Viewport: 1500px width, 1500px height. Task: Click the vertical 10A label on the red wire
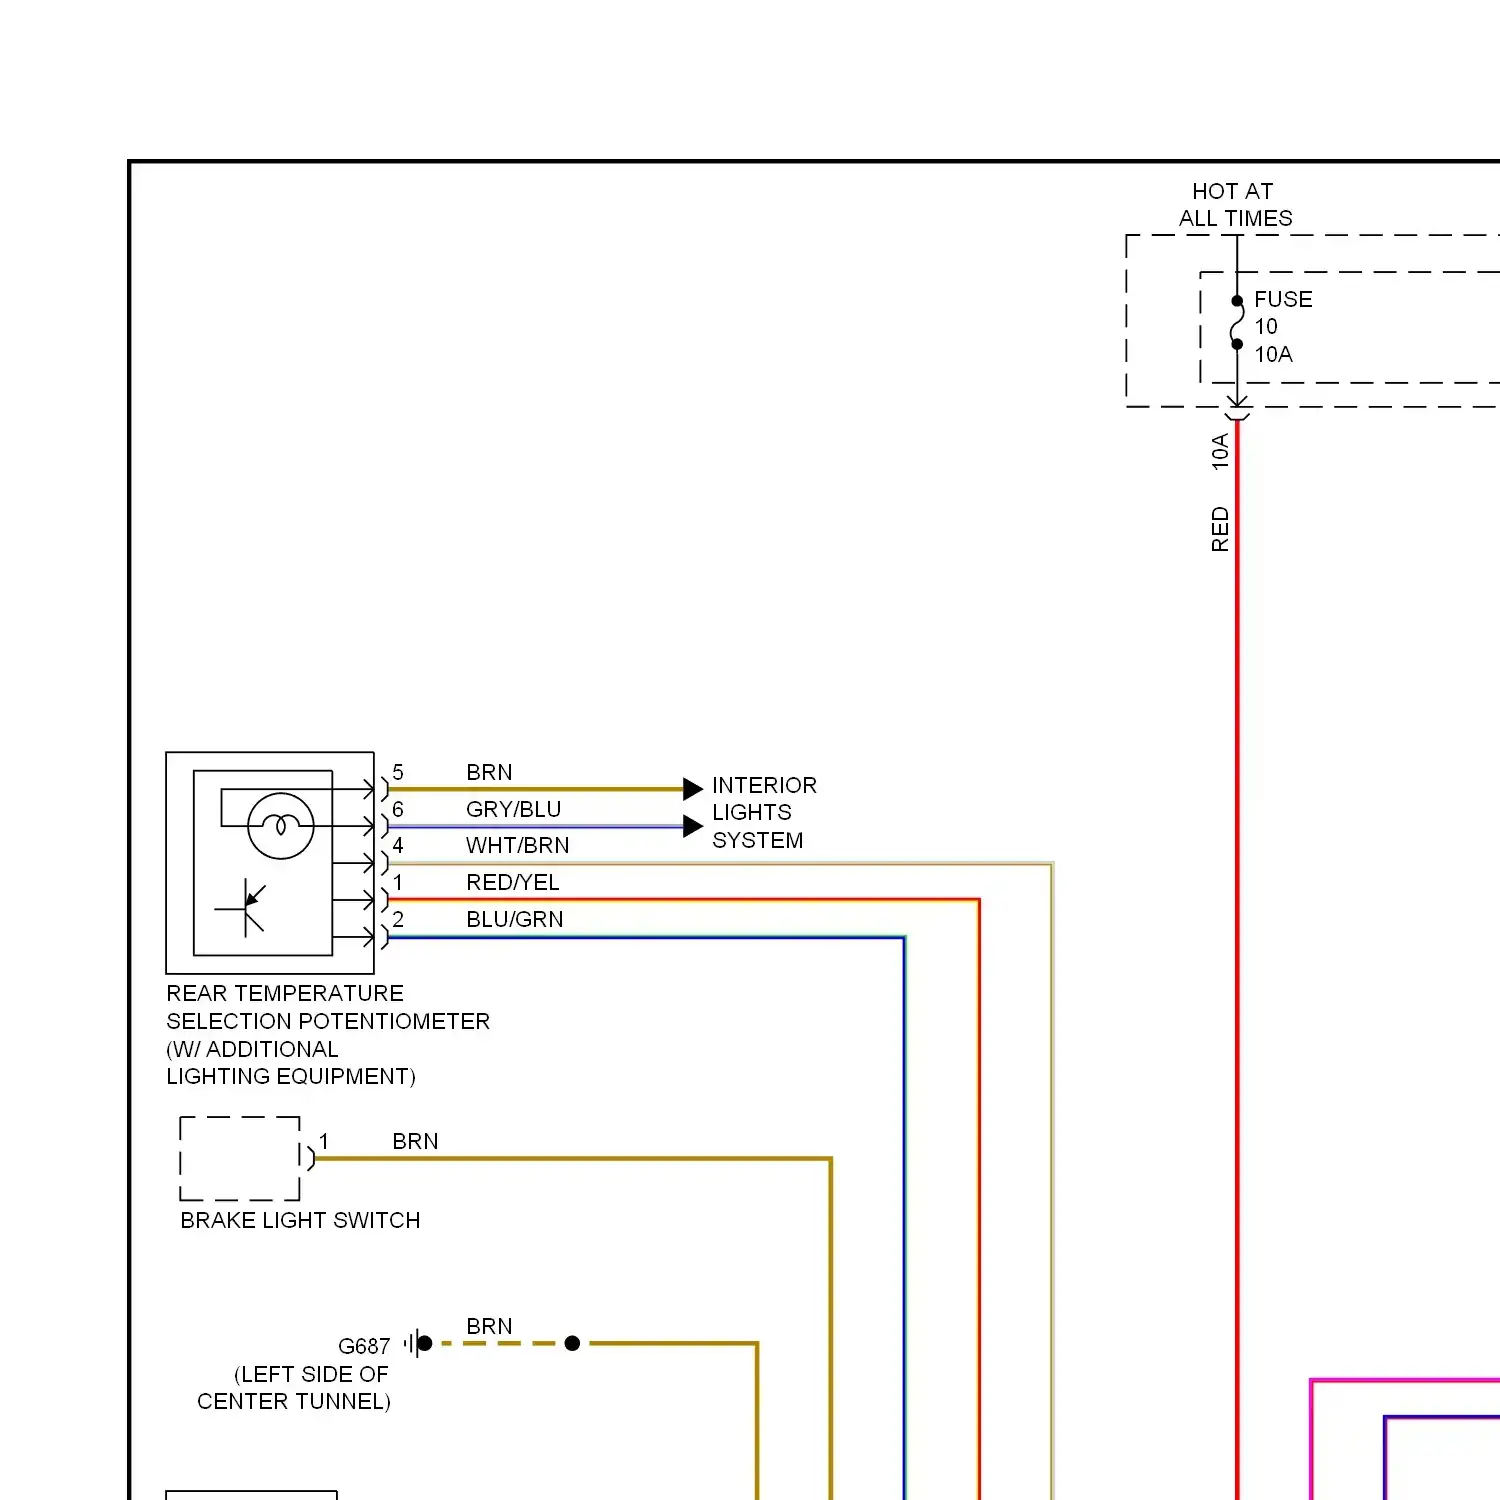[x=1219, y=451]
